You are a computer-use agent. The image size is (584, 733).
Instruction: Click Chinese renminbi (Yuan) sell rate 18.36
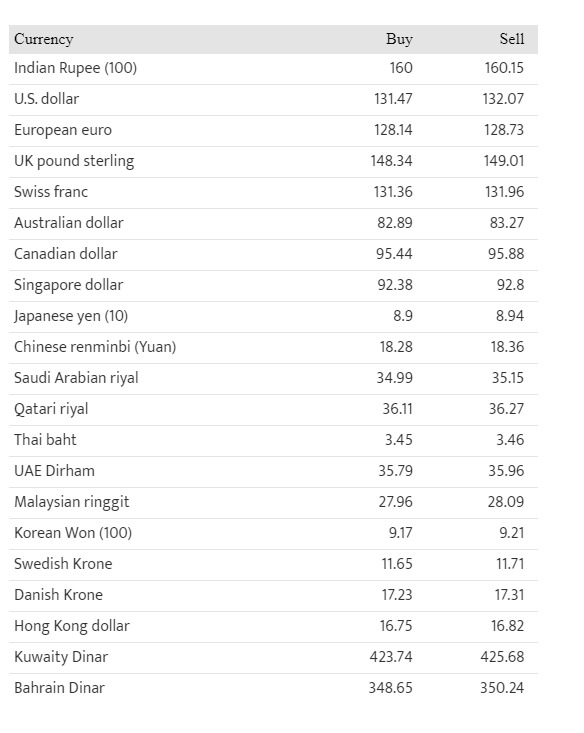(507, 347)
